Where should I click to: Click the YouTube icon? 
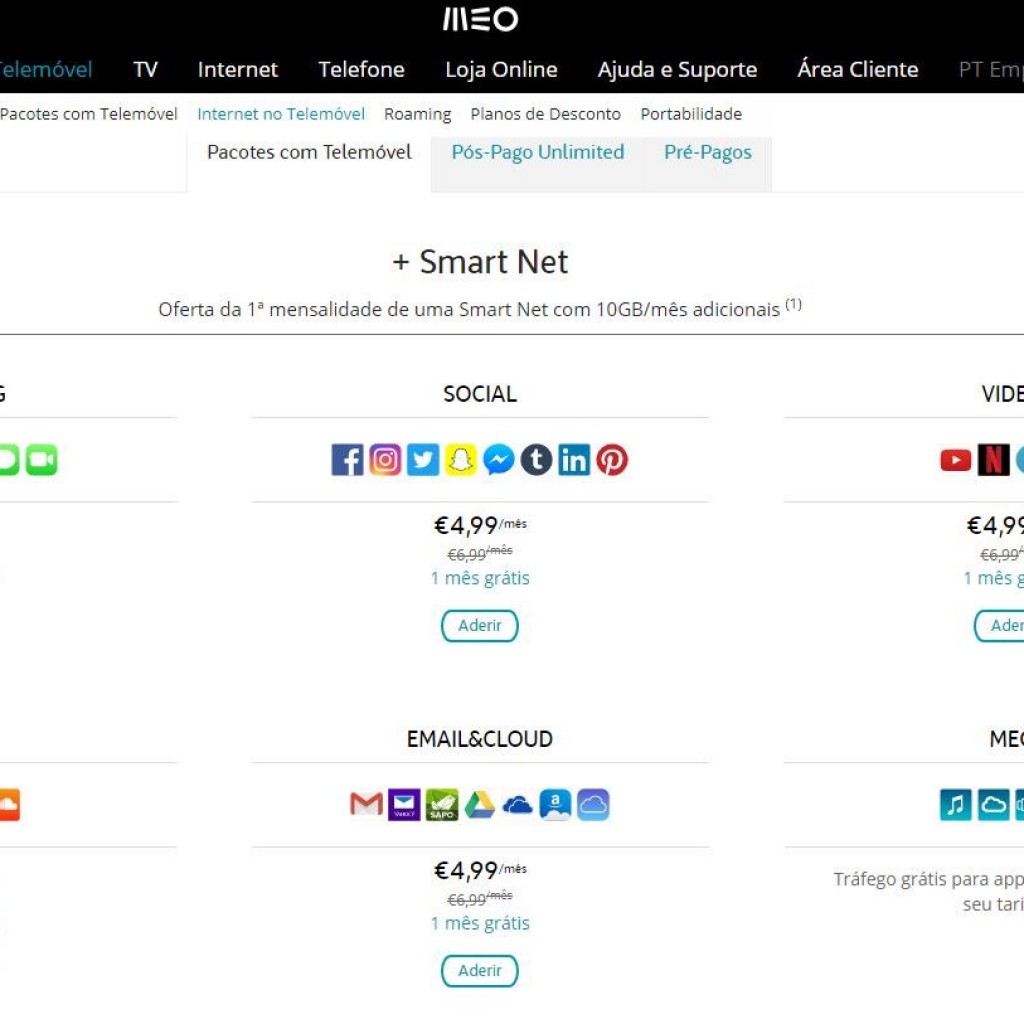[x=956, y=460]
